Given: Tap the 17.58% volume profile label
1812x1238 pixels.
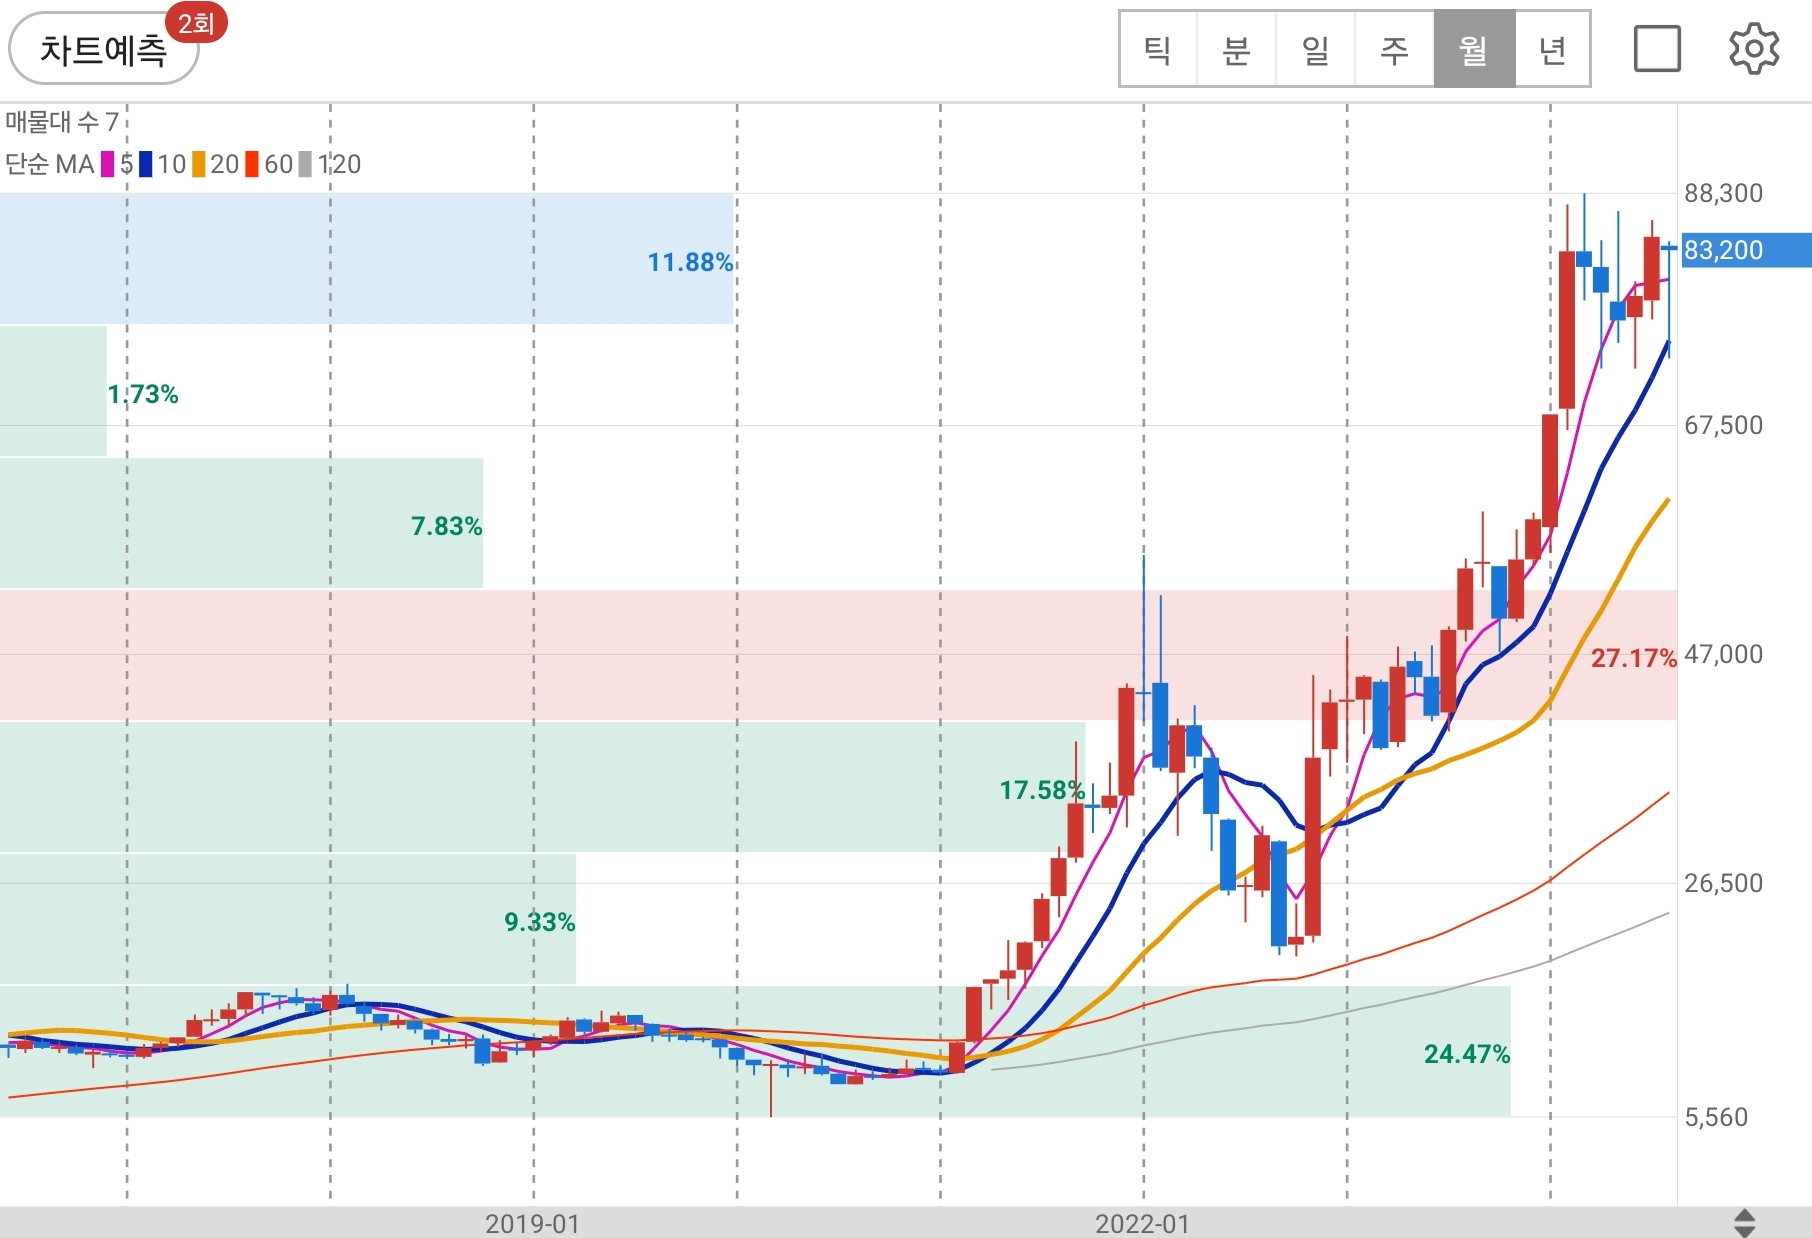Looking at the screenshot, I should pyautogui.click(x=1042, y=790).
